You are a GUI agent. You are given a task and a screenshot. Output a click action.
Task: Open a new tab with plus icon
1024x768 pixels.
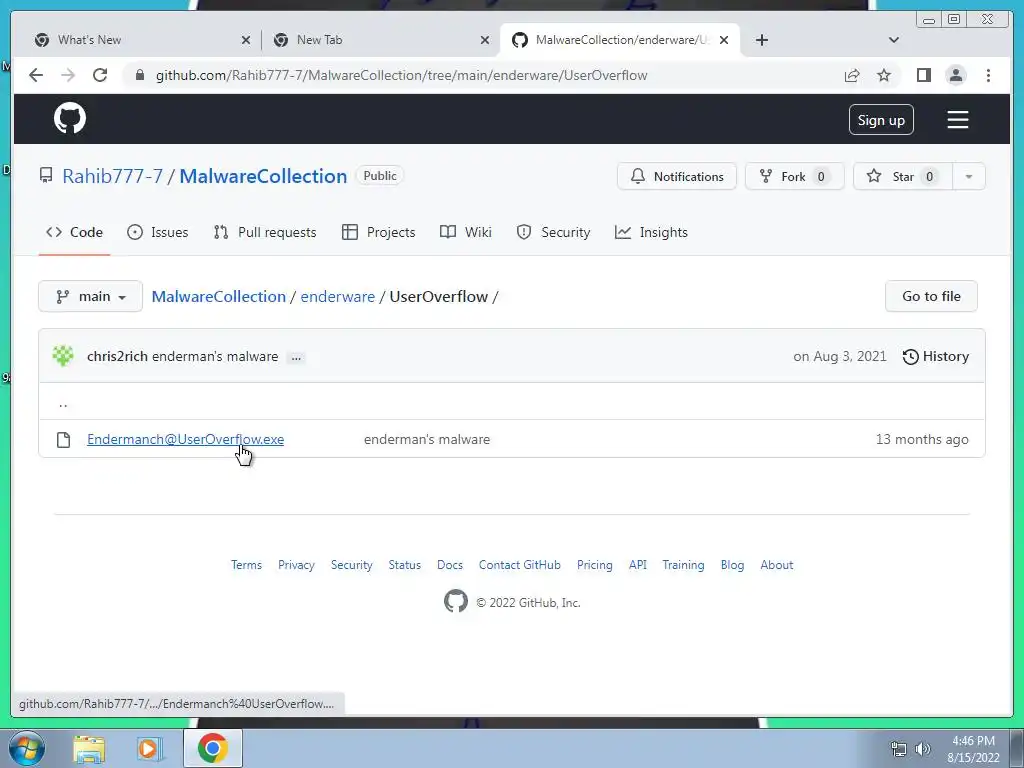(761, 40)
